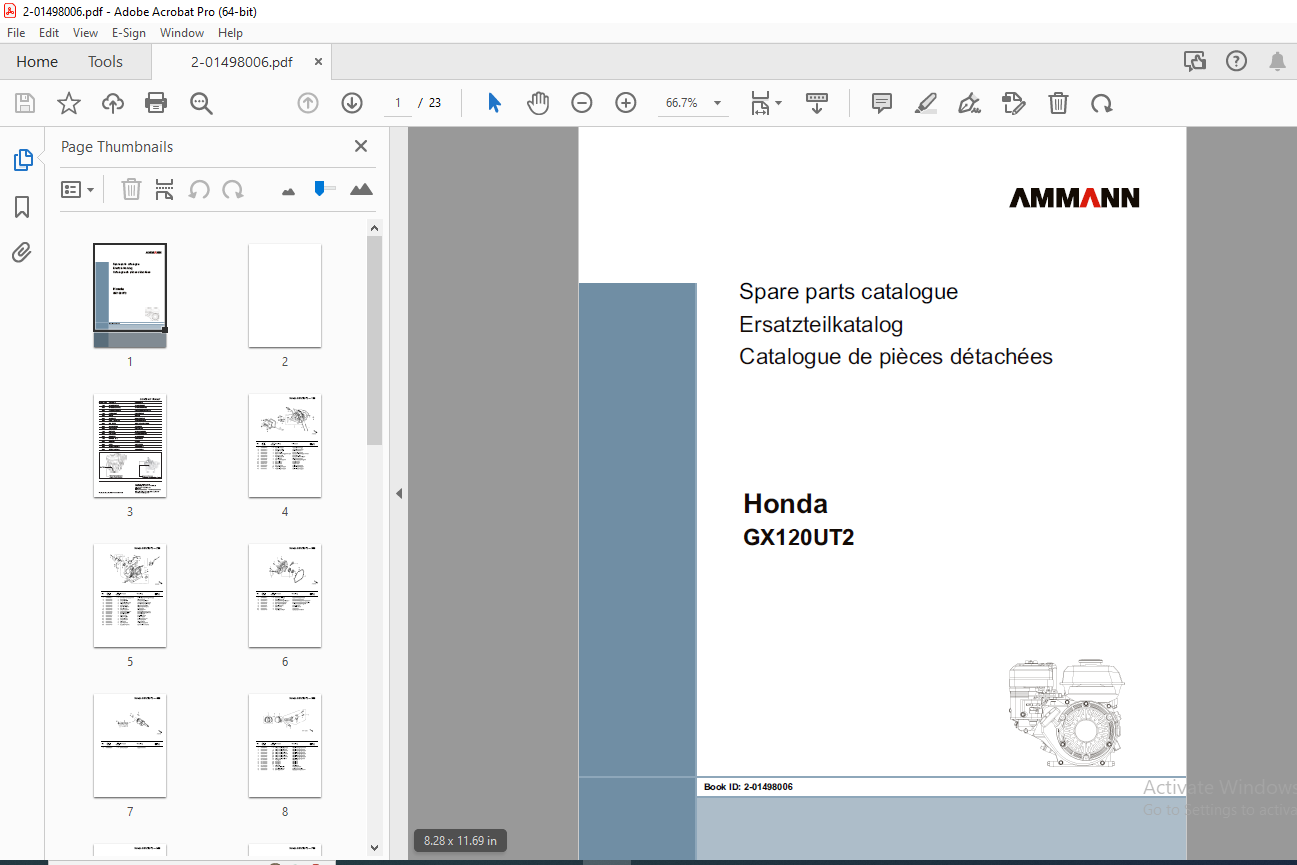Delete page with toolbar trash icon
1297x865 pixels.
coord(1058,103)
